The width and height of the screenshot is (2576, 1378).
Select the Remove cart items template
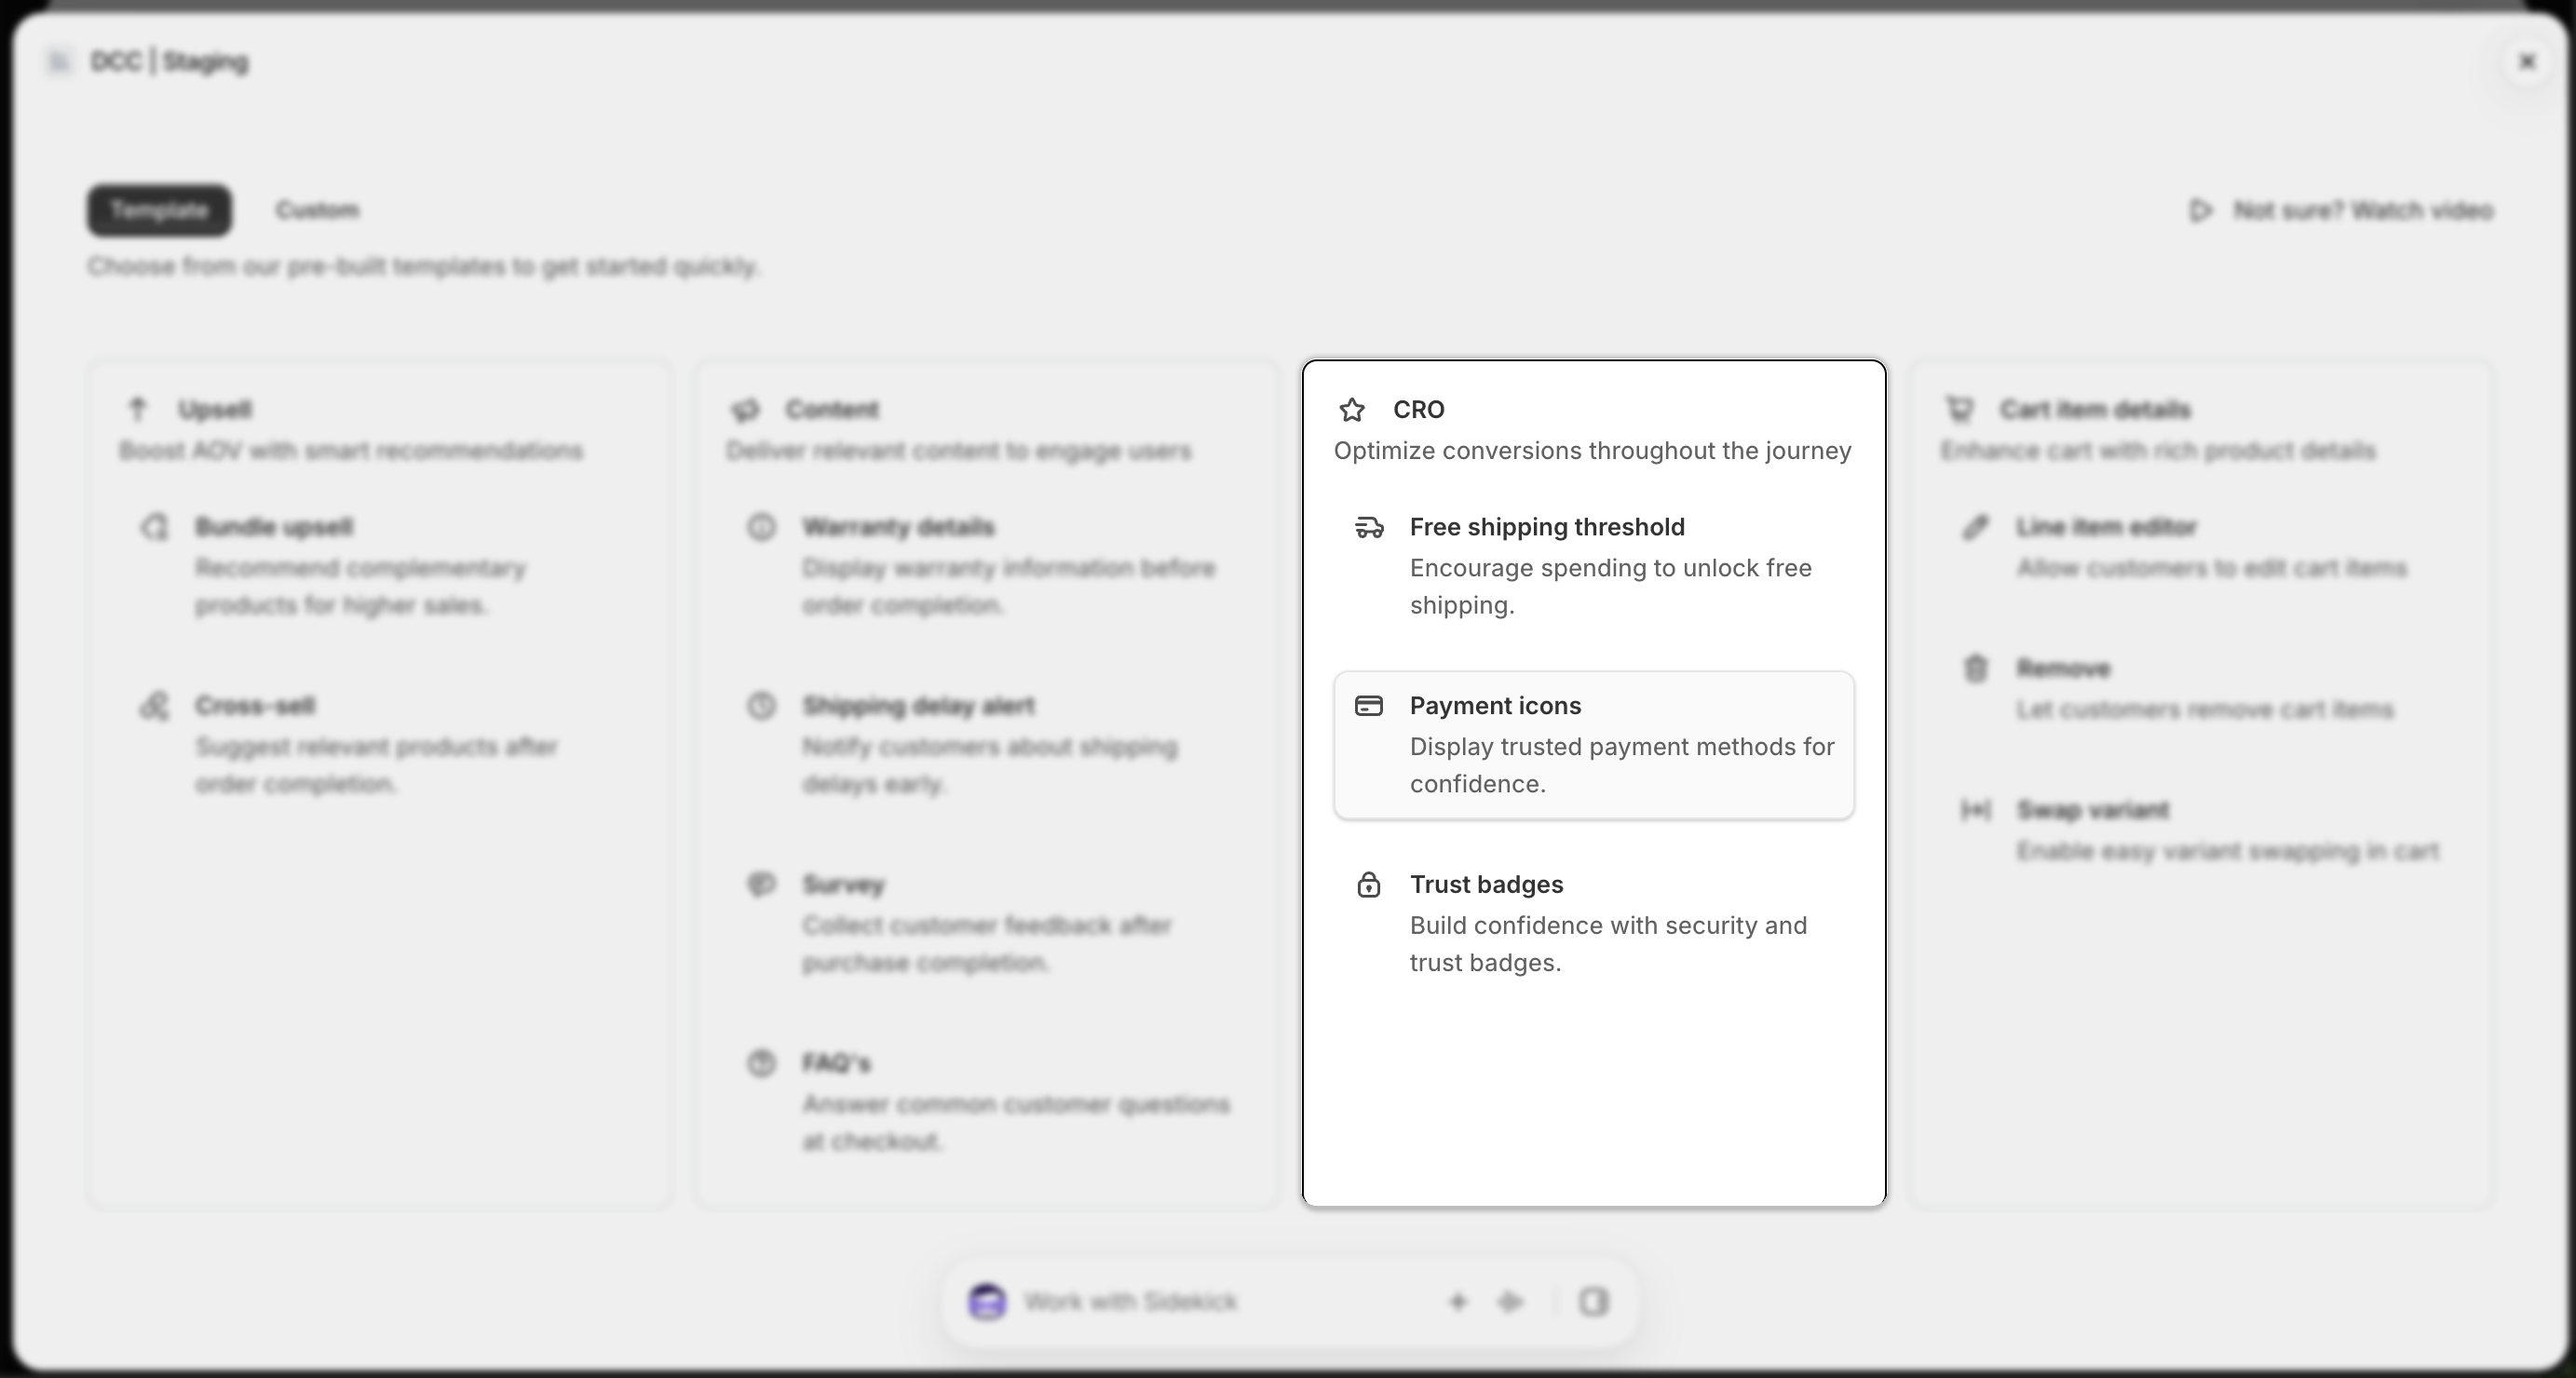(x=2200, y=689)
